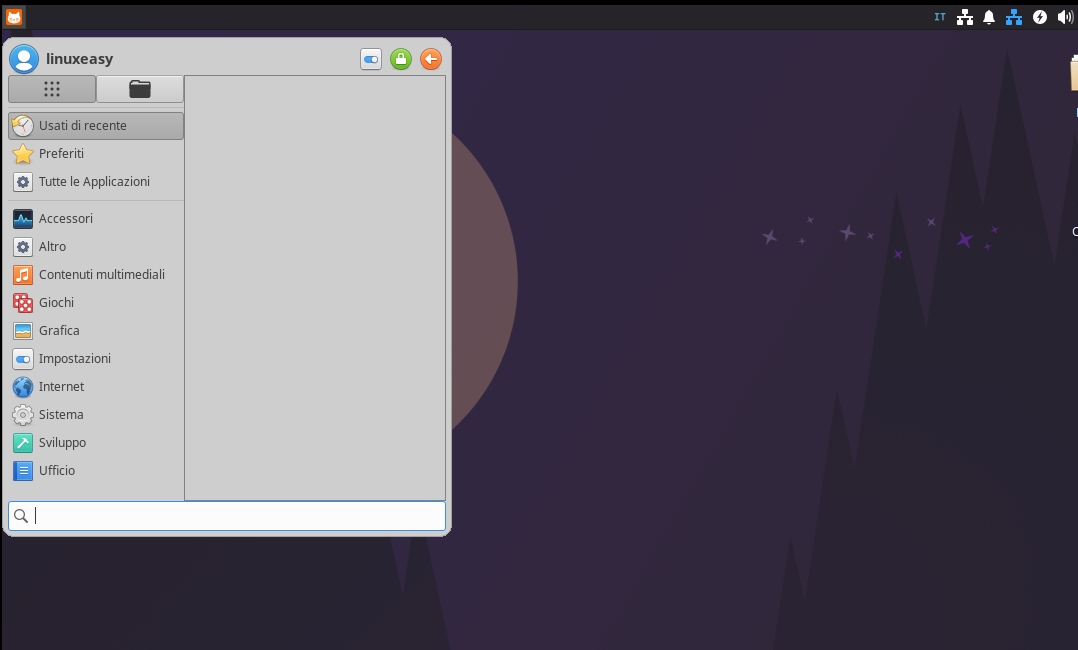Open the white network tray icon
The image size is (1078, 650).
(965, 17)
